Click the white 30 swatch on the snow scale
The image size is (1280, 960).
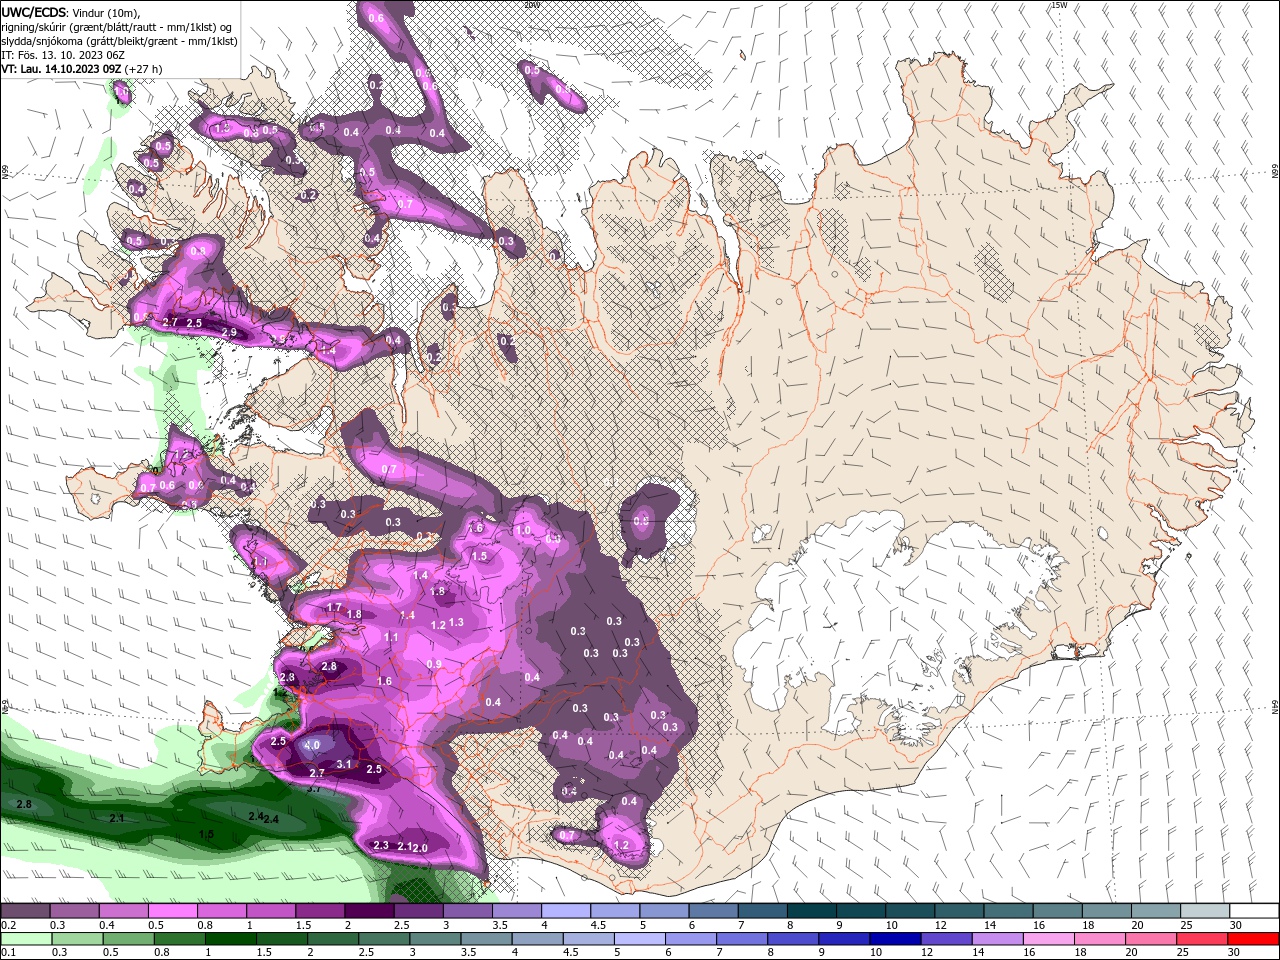pos(1254,911)
